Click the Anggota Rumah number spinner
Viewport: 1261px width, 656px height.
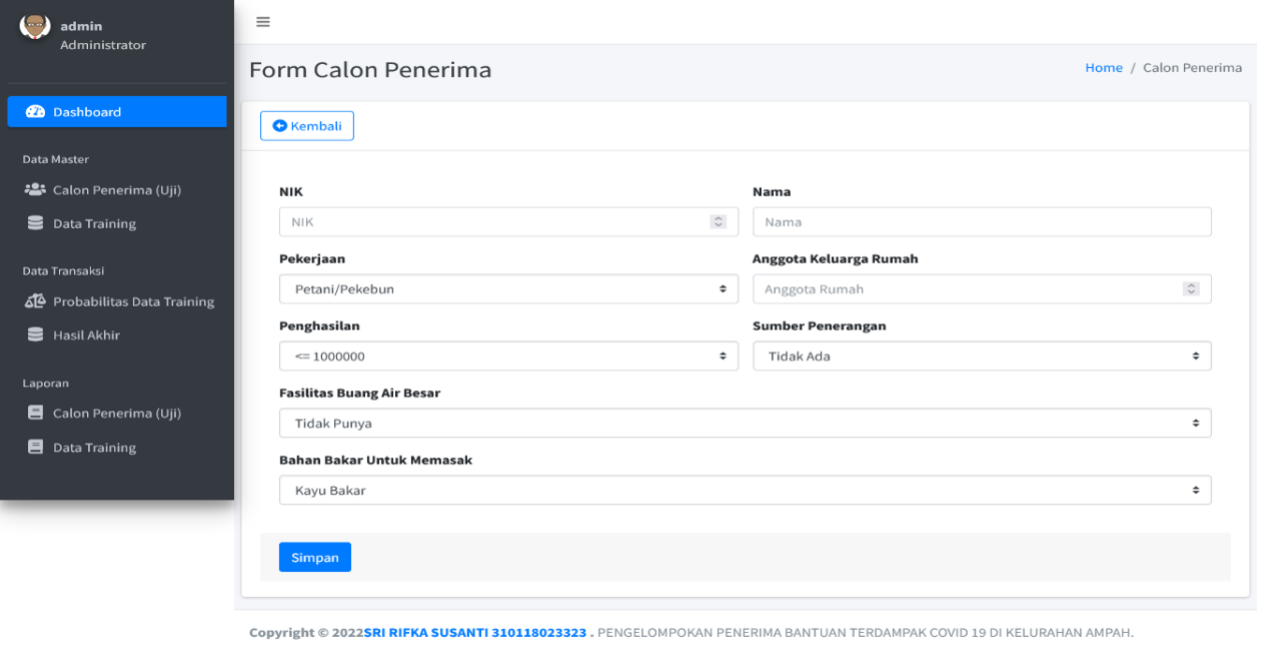(1191, 289)
